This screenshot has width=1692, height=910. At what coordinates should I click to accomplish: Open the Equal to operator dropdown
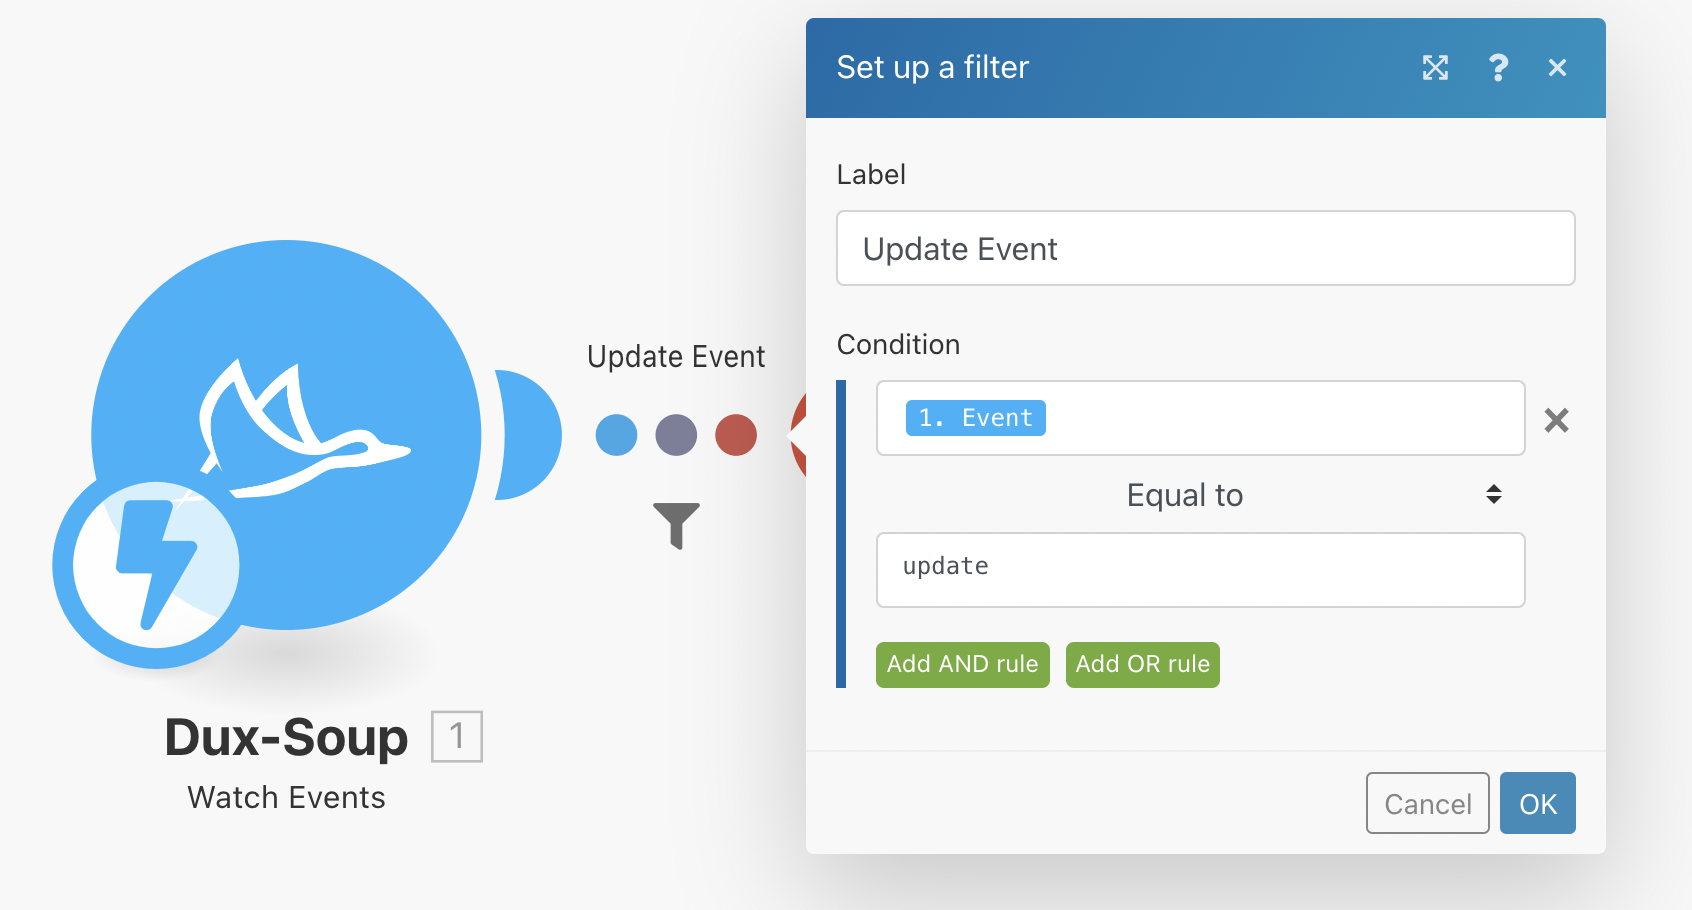click(1200, 495)
